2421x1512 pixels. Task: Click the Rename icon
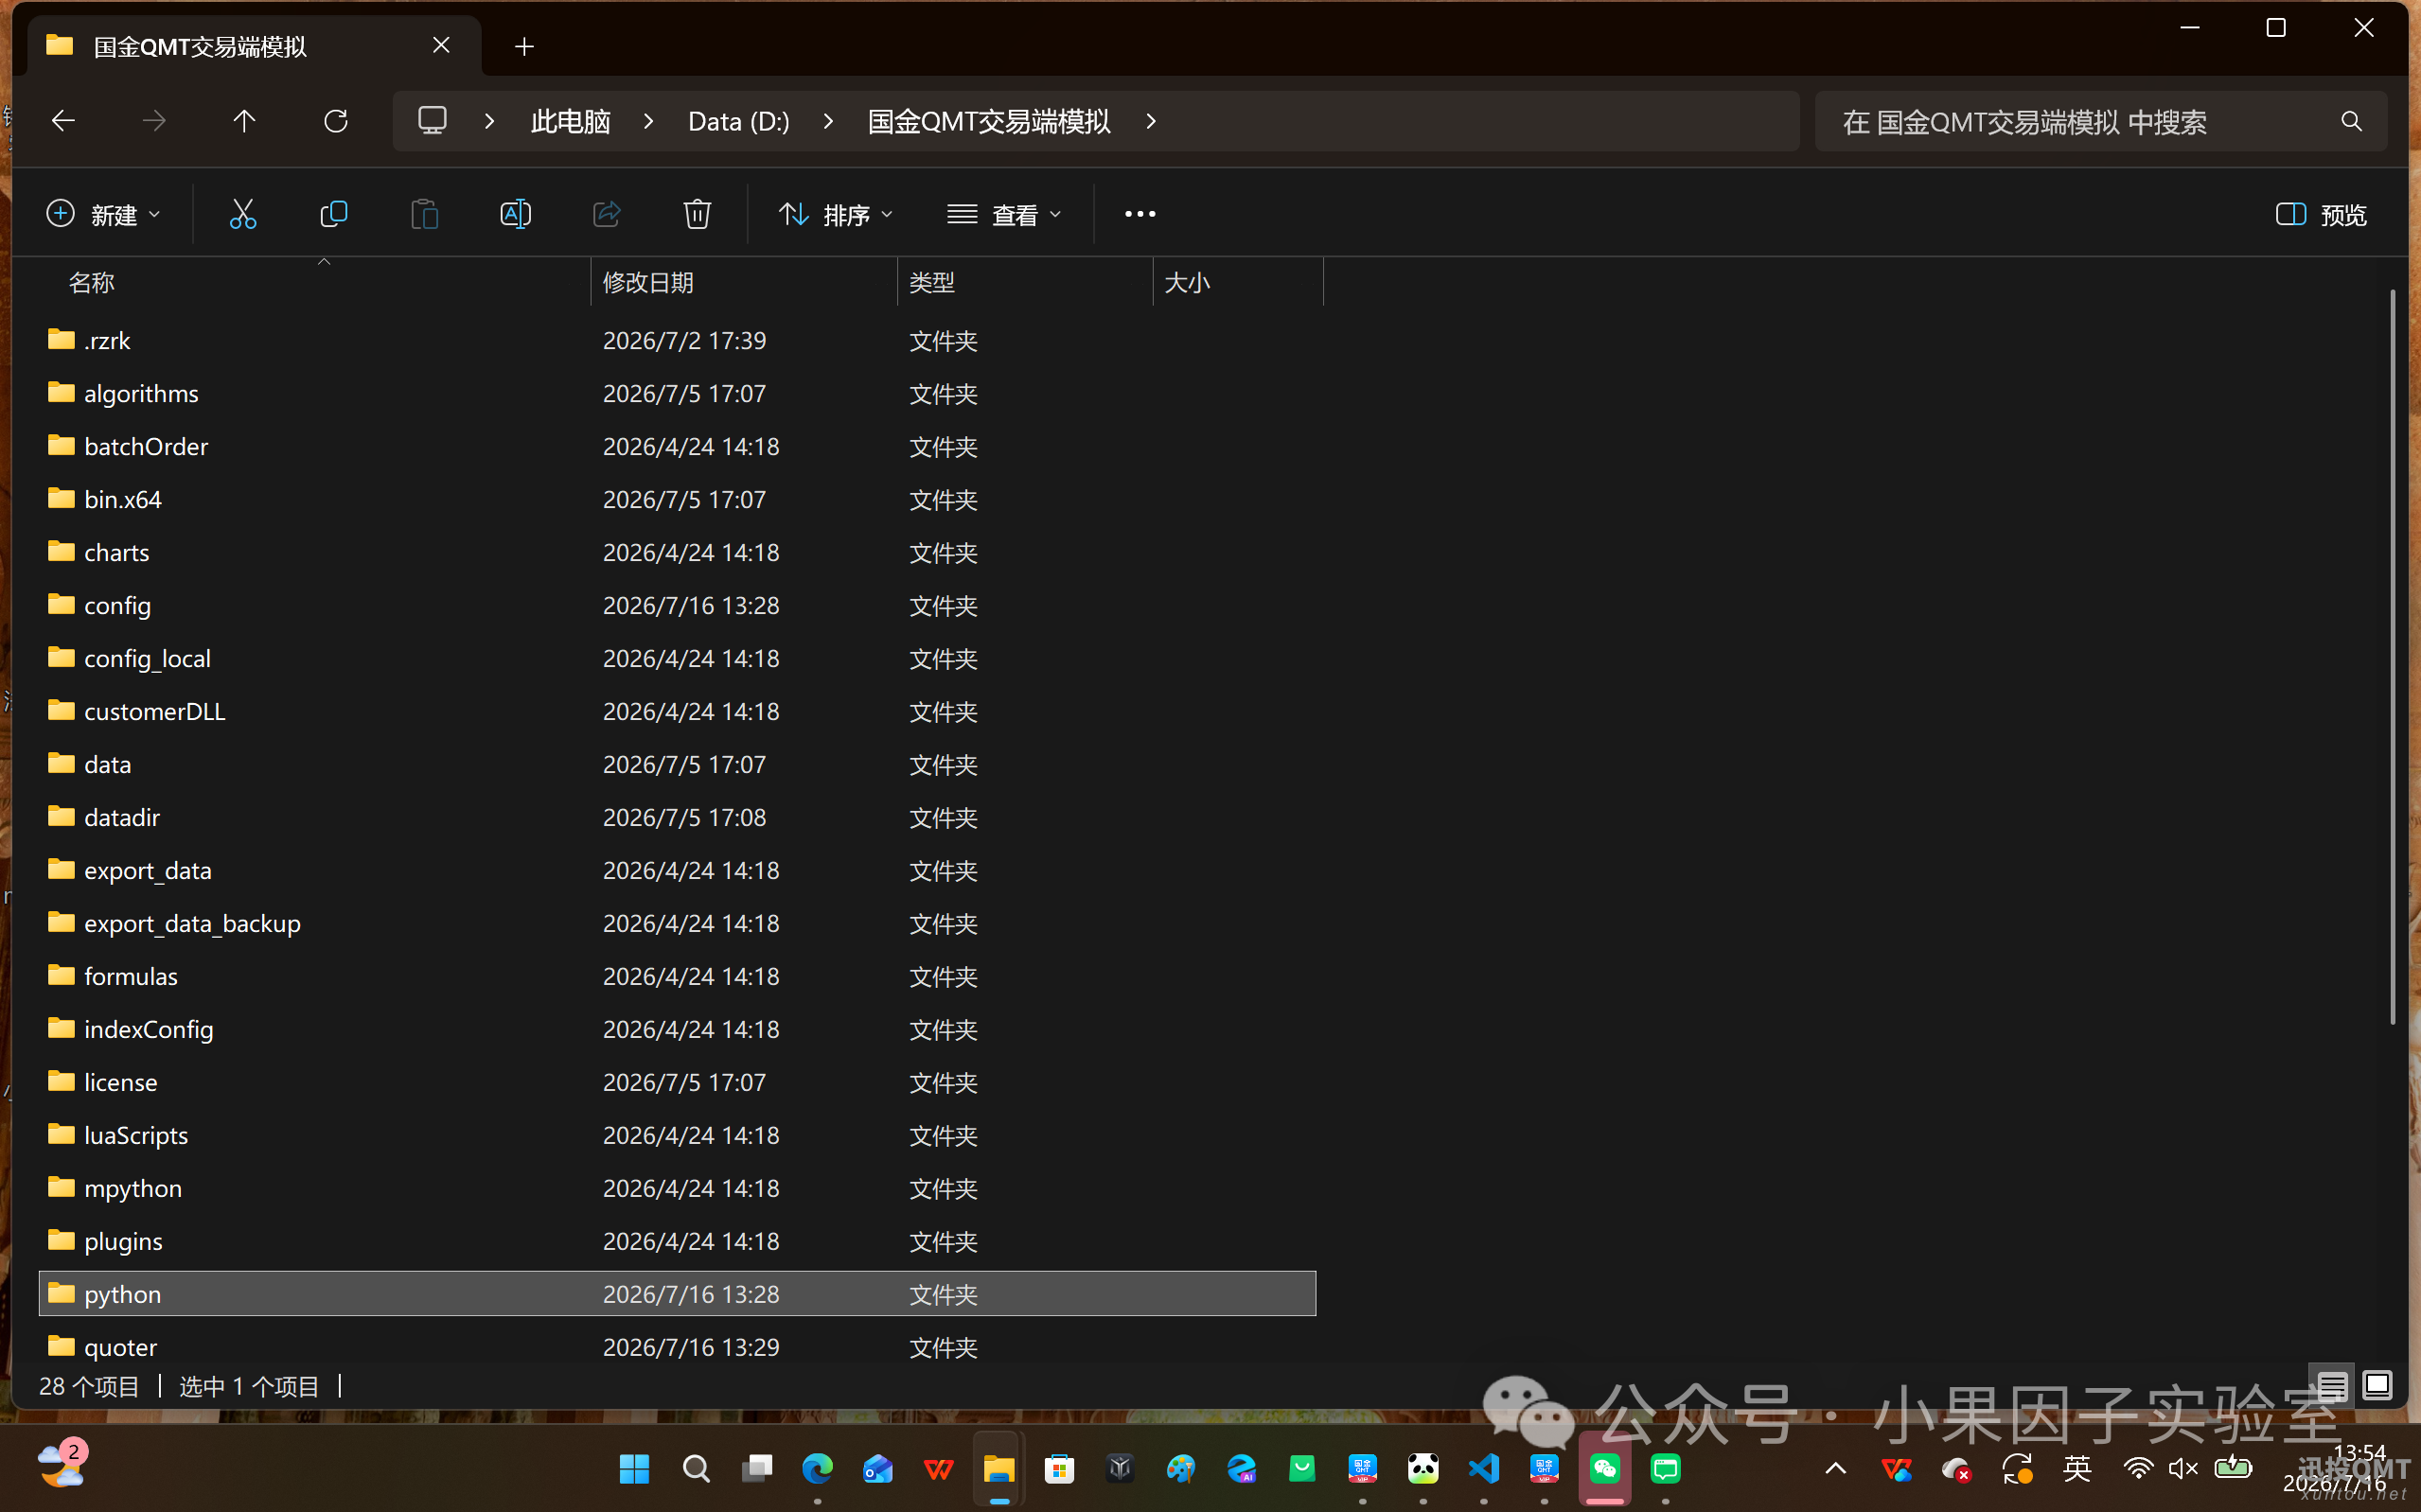click(515, 214)
